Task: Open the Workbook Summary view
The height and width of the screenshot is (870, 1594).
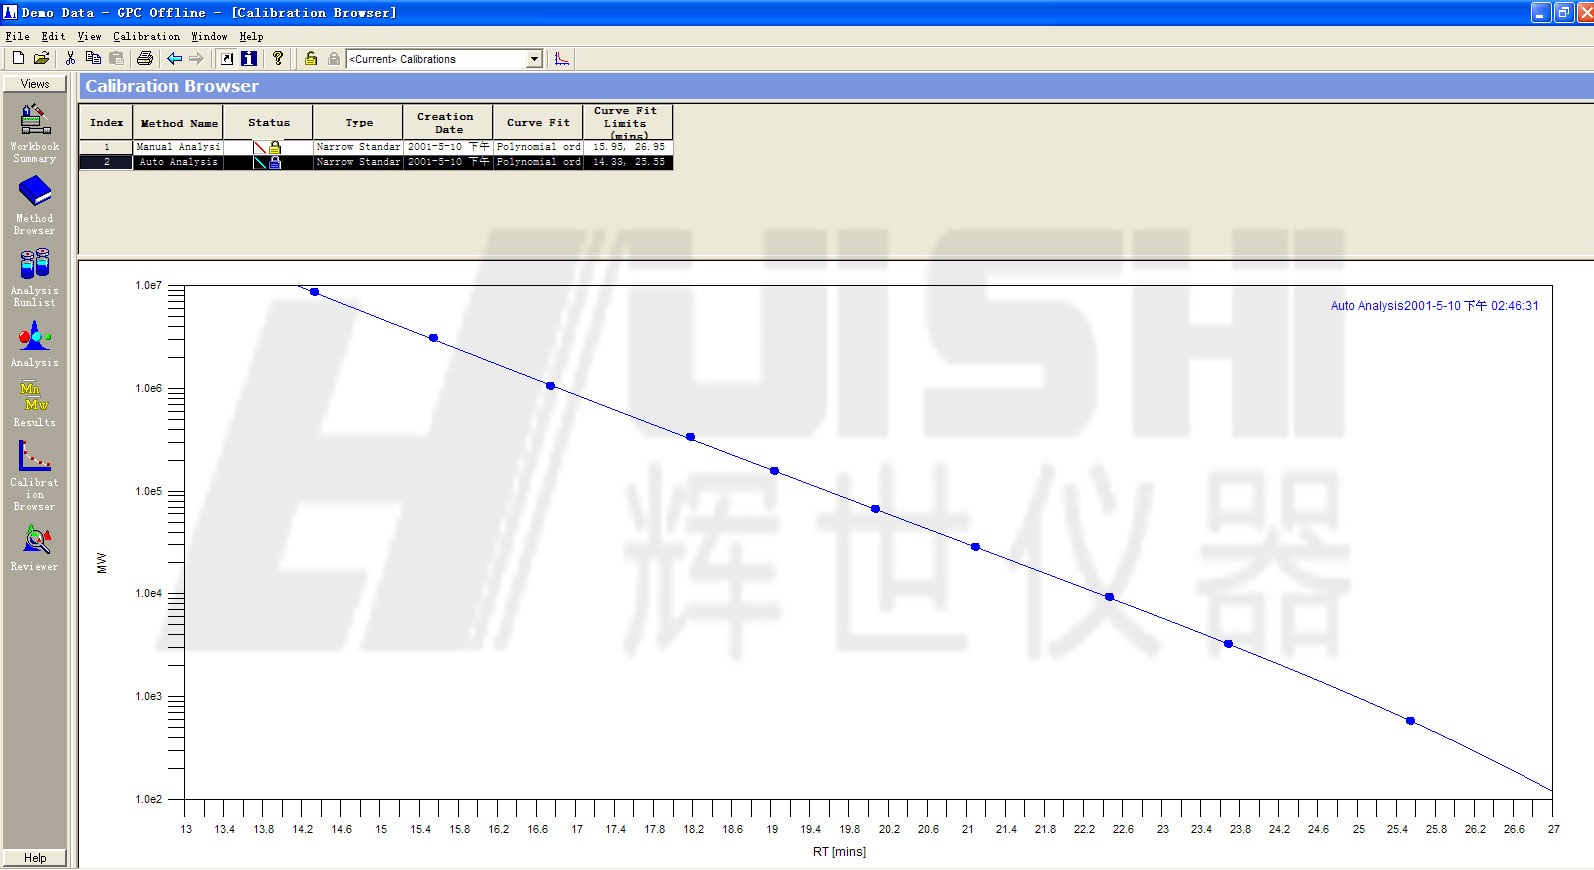Action: 35,132
